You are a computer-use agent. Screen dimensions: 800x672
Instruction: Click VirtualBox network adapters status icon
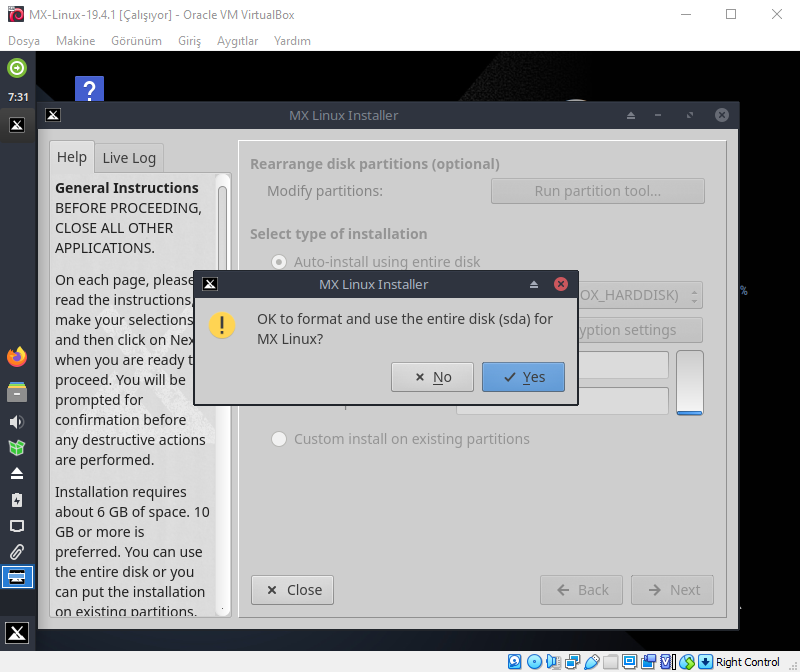point(572,662)
